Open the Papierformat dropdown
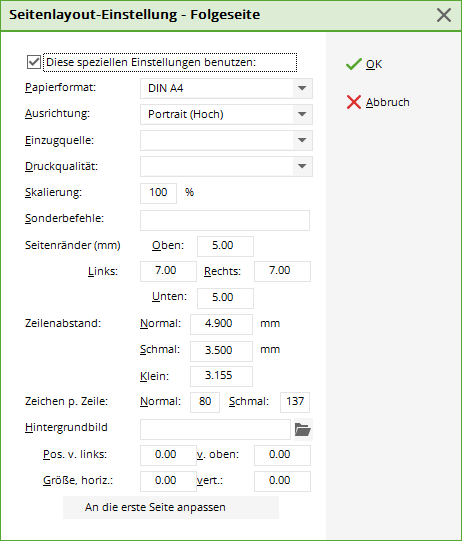The width and height of the screenshot is (462, 541). click(x=226, y=88)
